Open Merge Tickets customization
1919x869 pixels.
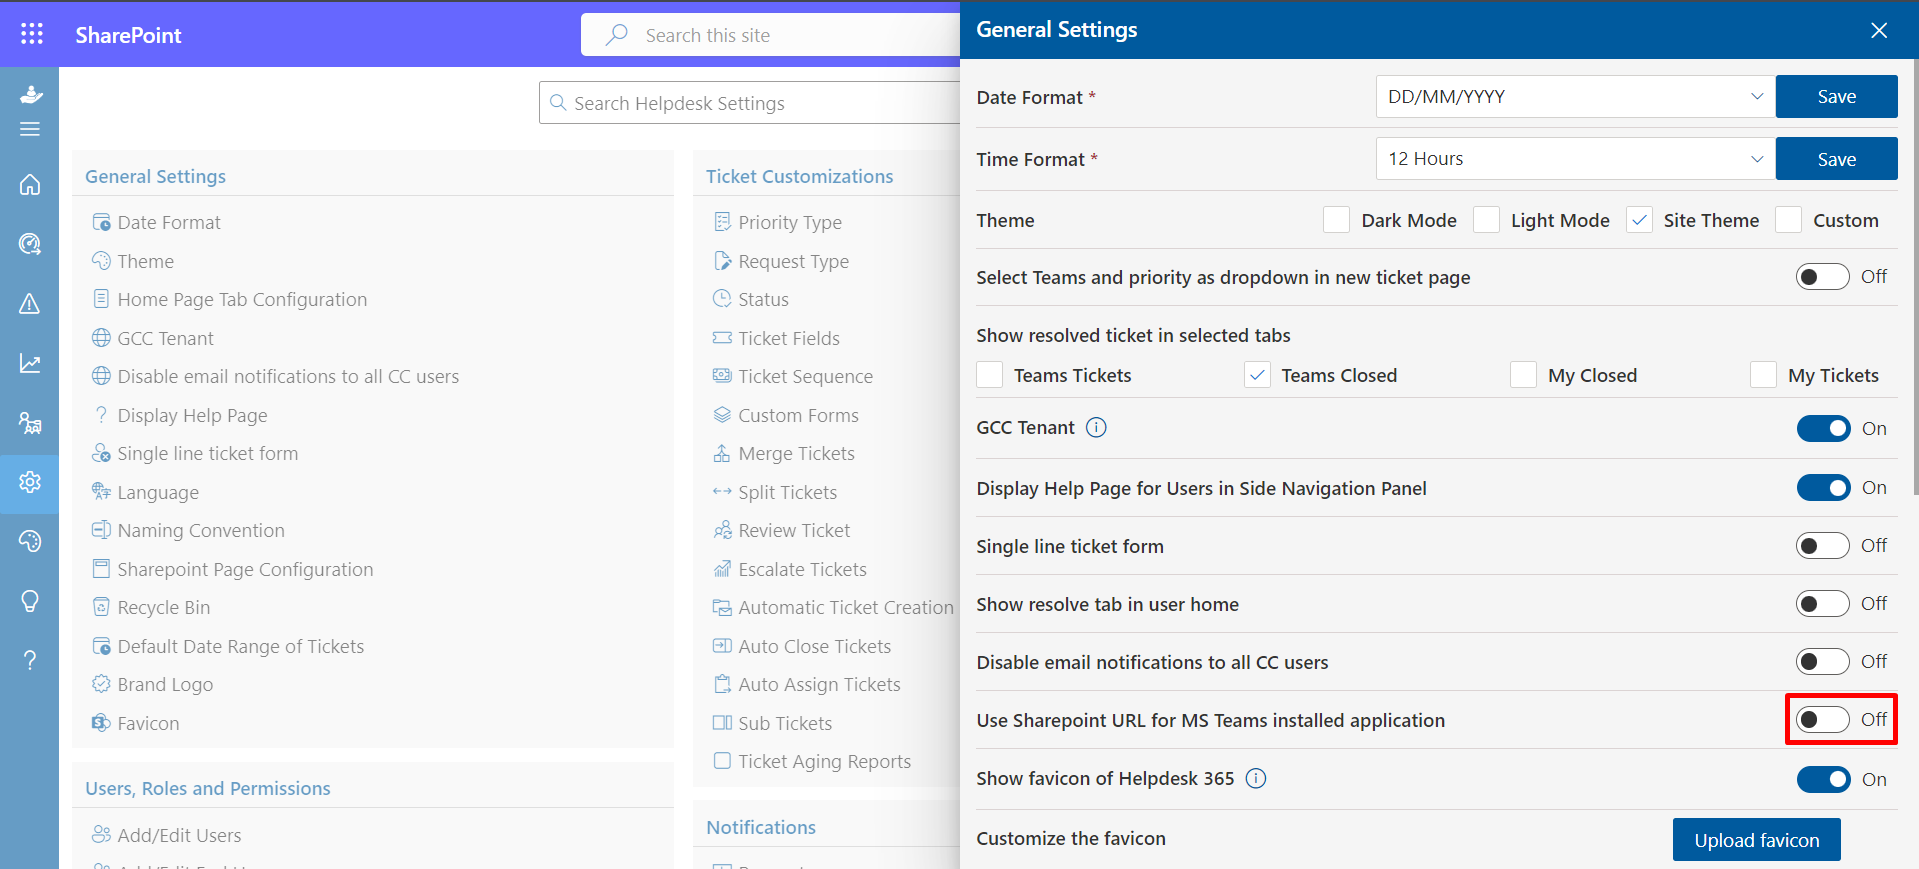click(x=784, y=453)
